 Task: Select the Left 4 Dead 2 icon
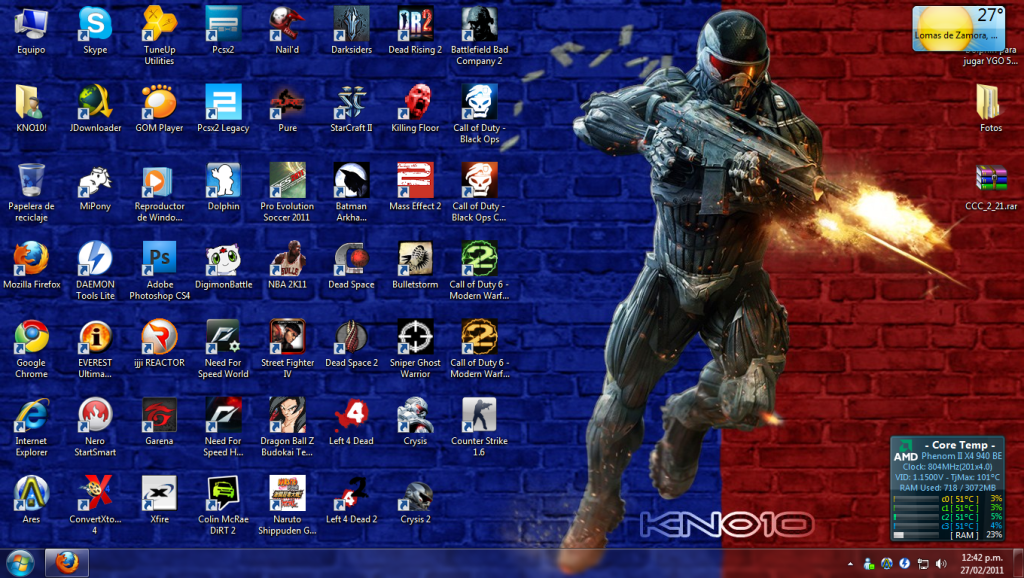tap(351, 501)
